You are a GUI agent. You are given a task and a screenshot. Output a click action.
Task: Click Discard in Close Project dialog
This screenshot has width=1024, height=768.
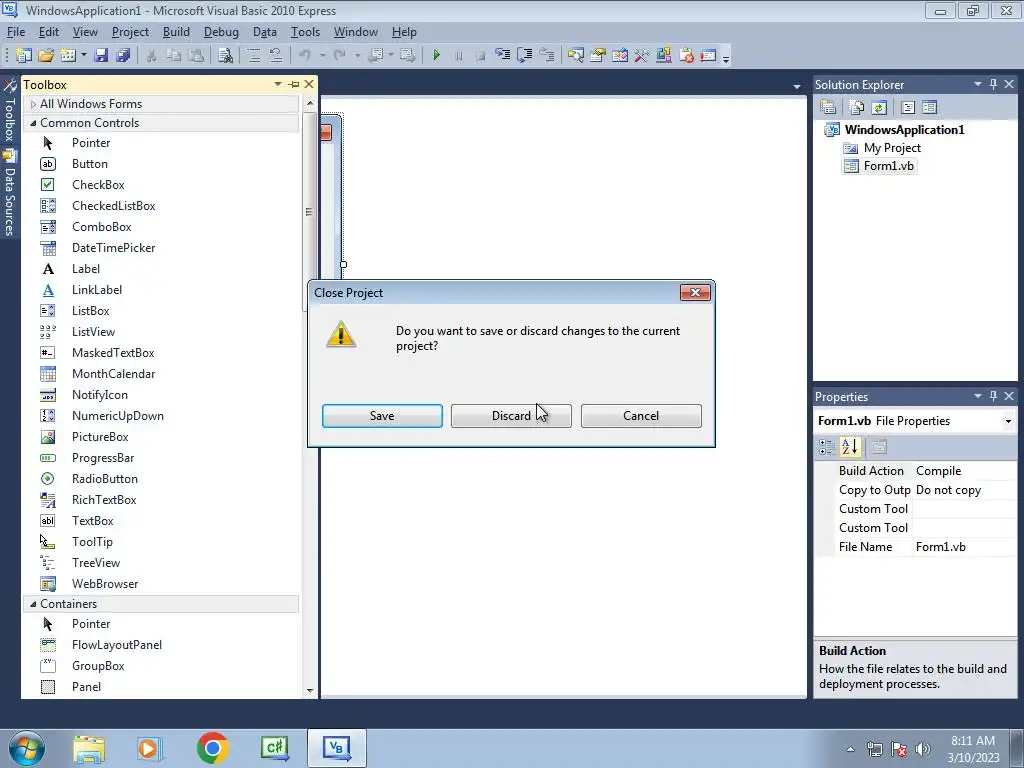pos(511,416)
